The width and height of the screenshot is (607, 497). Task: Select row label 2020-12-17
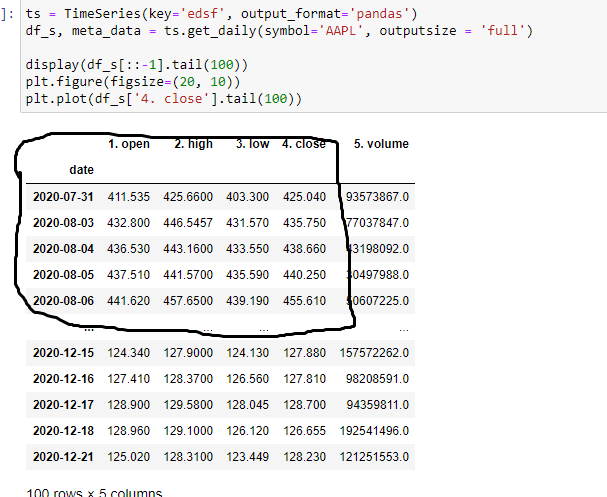[x=63, y=405]
